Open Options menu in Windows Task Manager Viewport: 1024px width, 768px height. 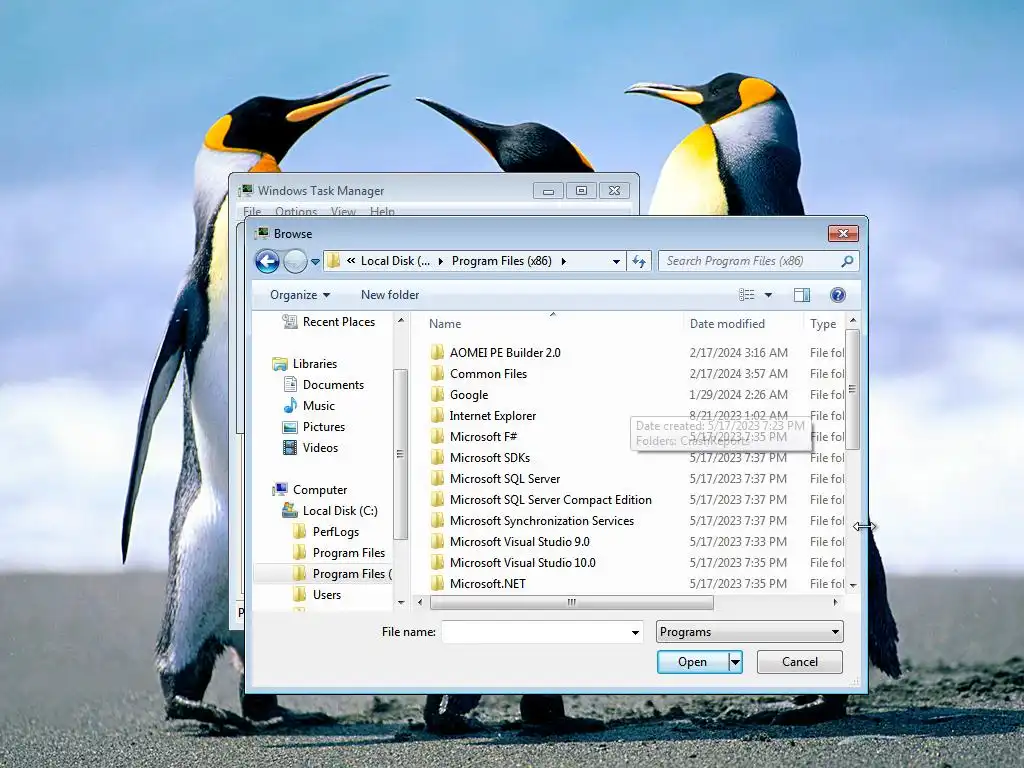296,212
